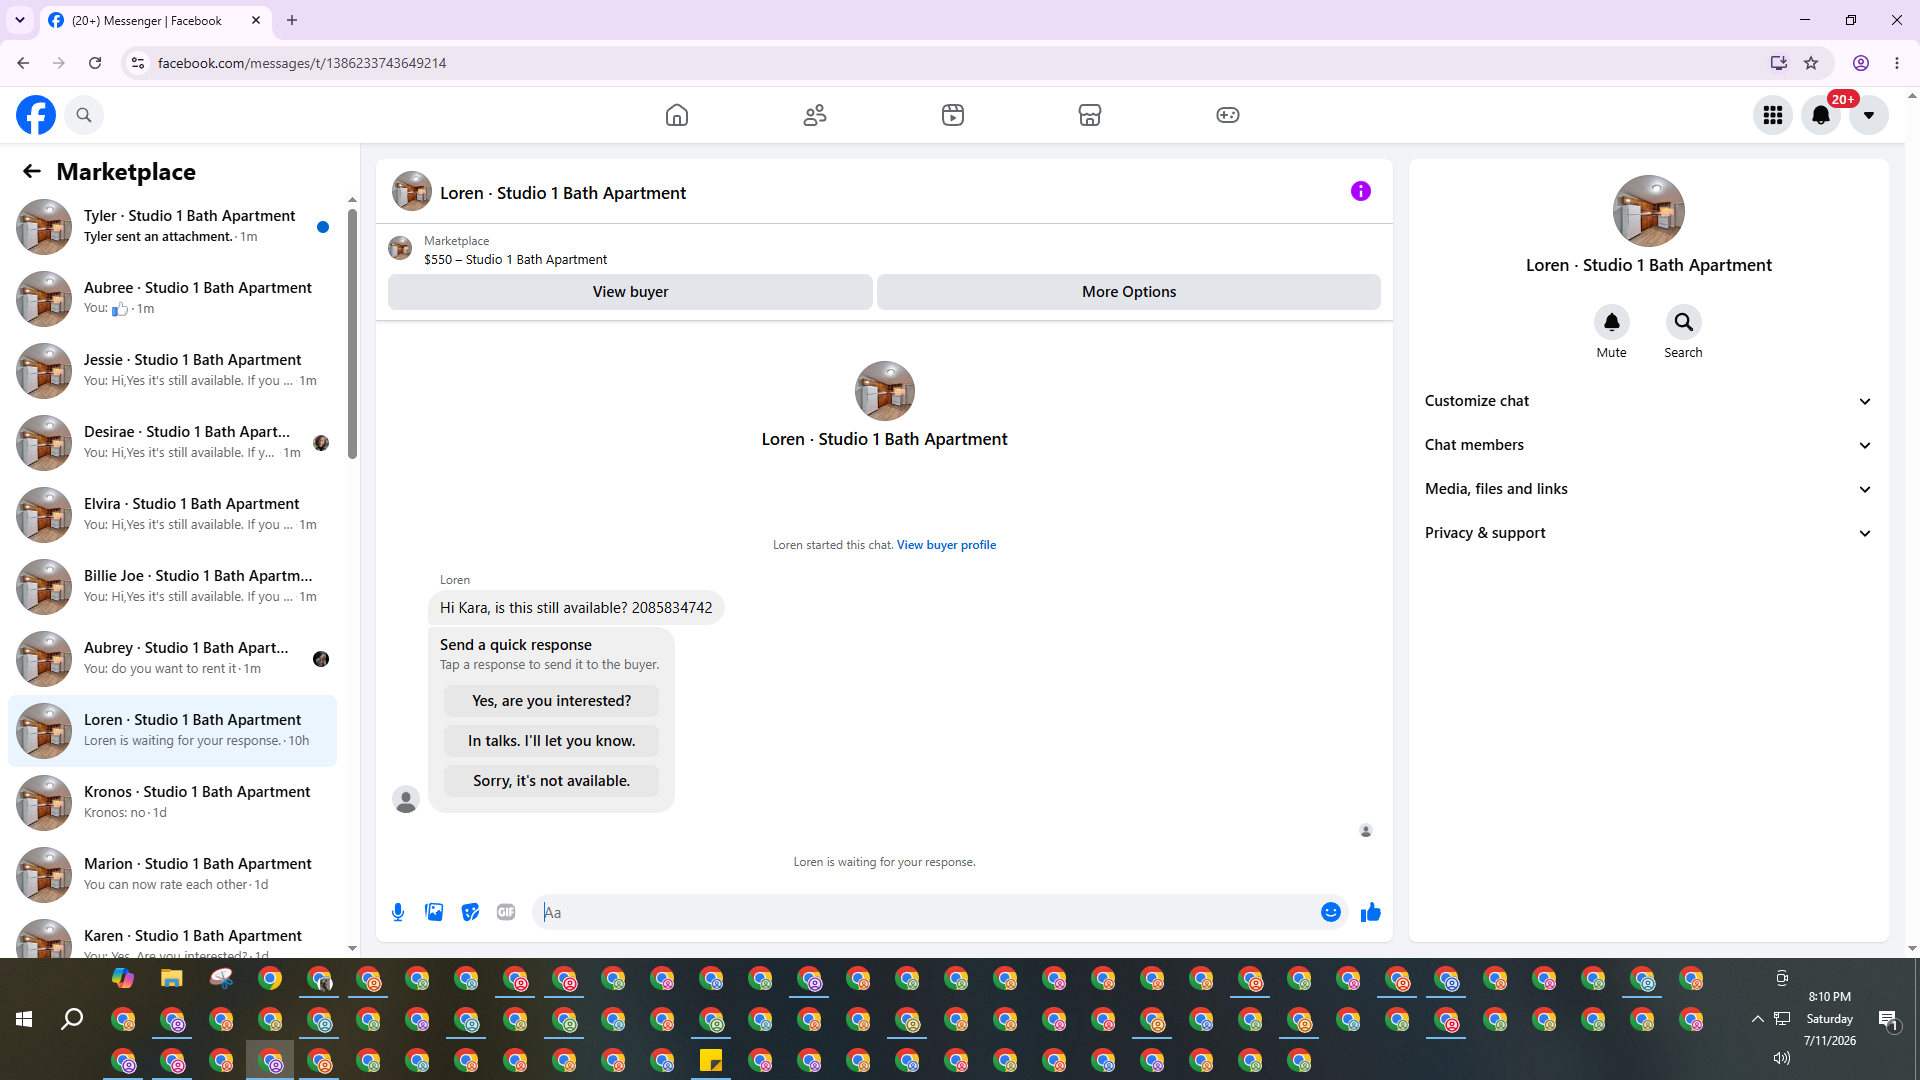The width and height of the screenshot is (1920, 1080).
Task: Open the taskbar volume control
Action: tap(1782, 1058)
